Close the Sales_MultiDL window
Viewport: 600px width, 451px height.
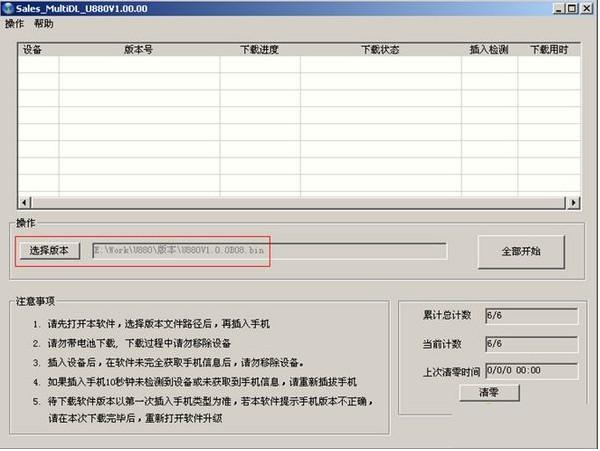click(x=586, y=8)
